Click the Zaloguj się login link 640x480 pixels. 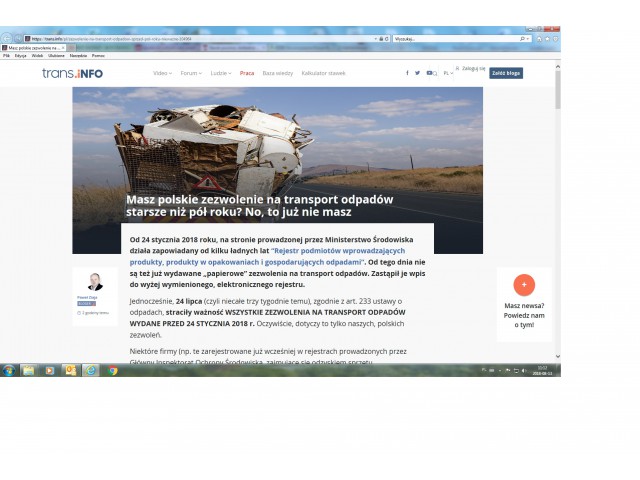pos(474,69)
